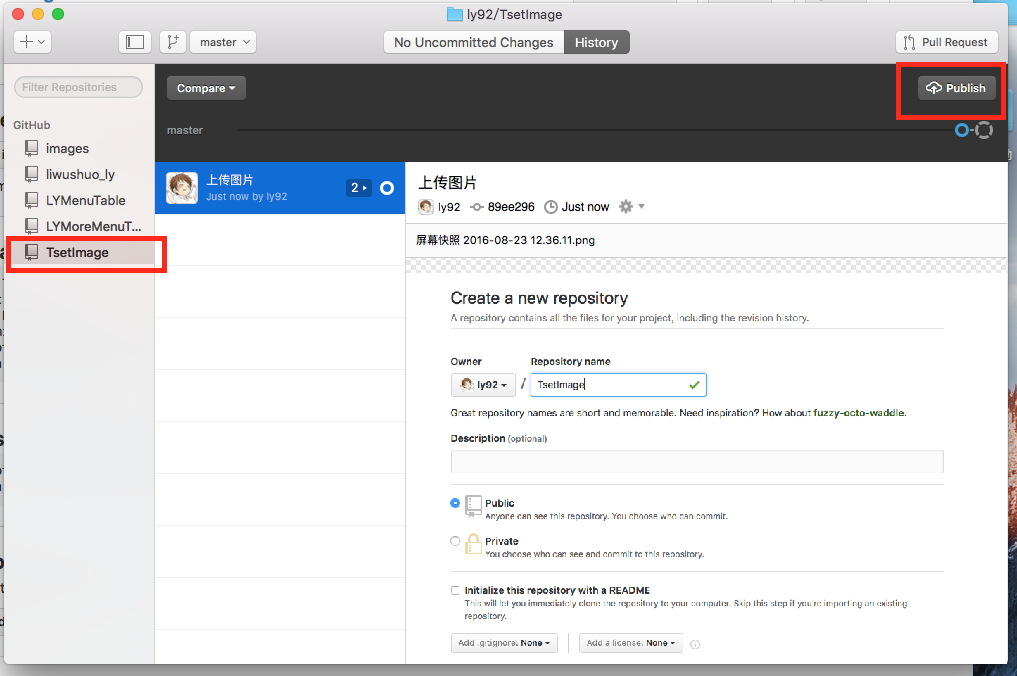Click the LYMoreMenuT... repository book icon
This screenshot has height=676, width=1017.
(31, 226)
